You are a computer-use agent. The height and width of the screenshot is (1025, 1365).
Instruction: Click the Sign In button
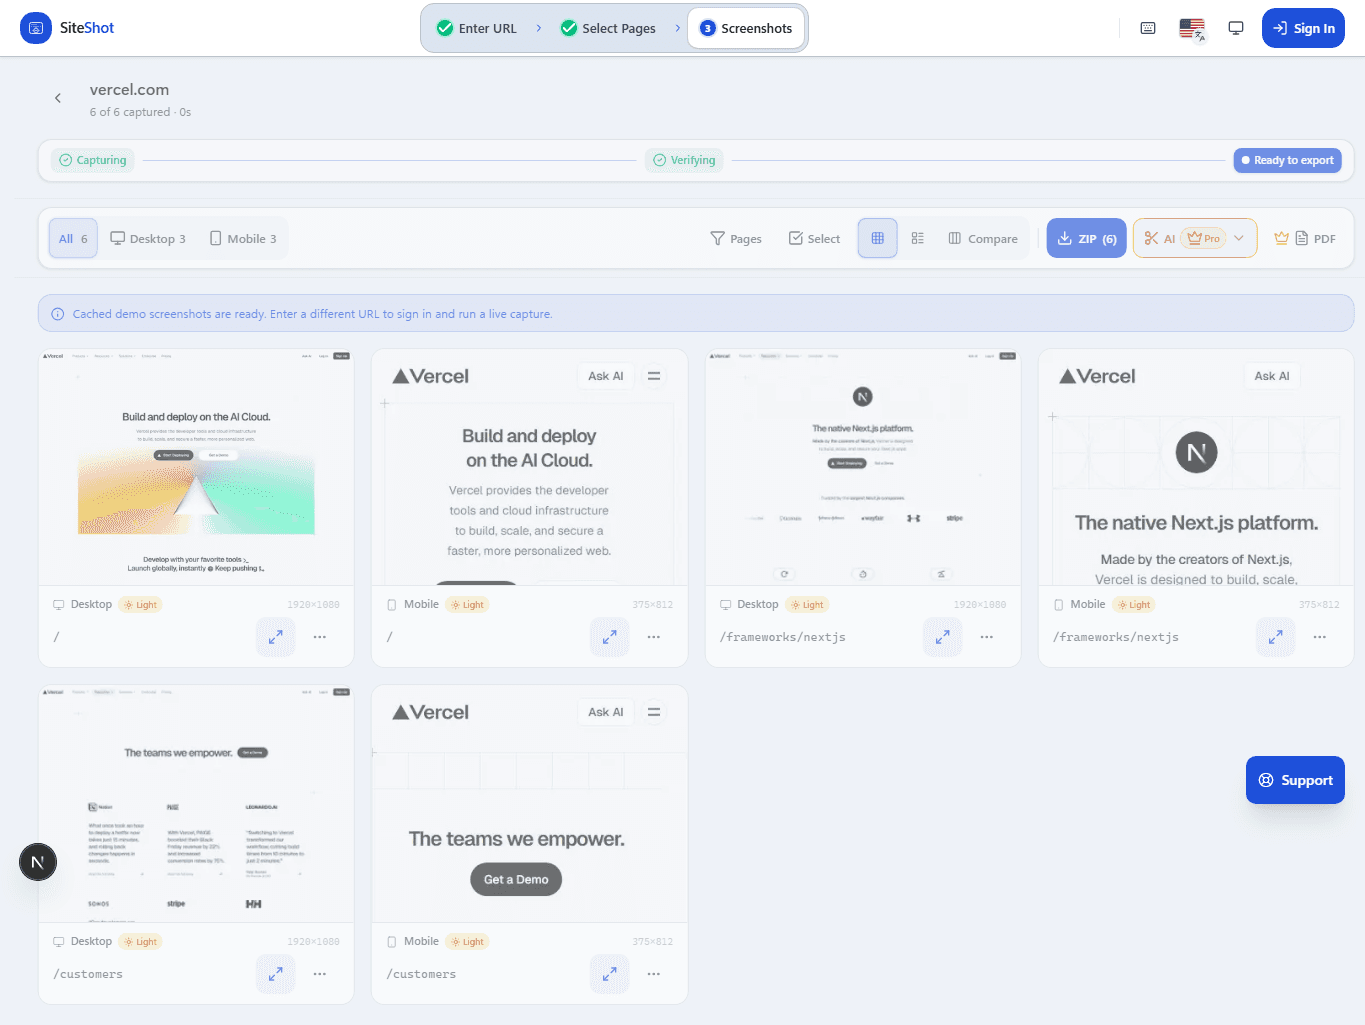click(x=1303, y=28)
